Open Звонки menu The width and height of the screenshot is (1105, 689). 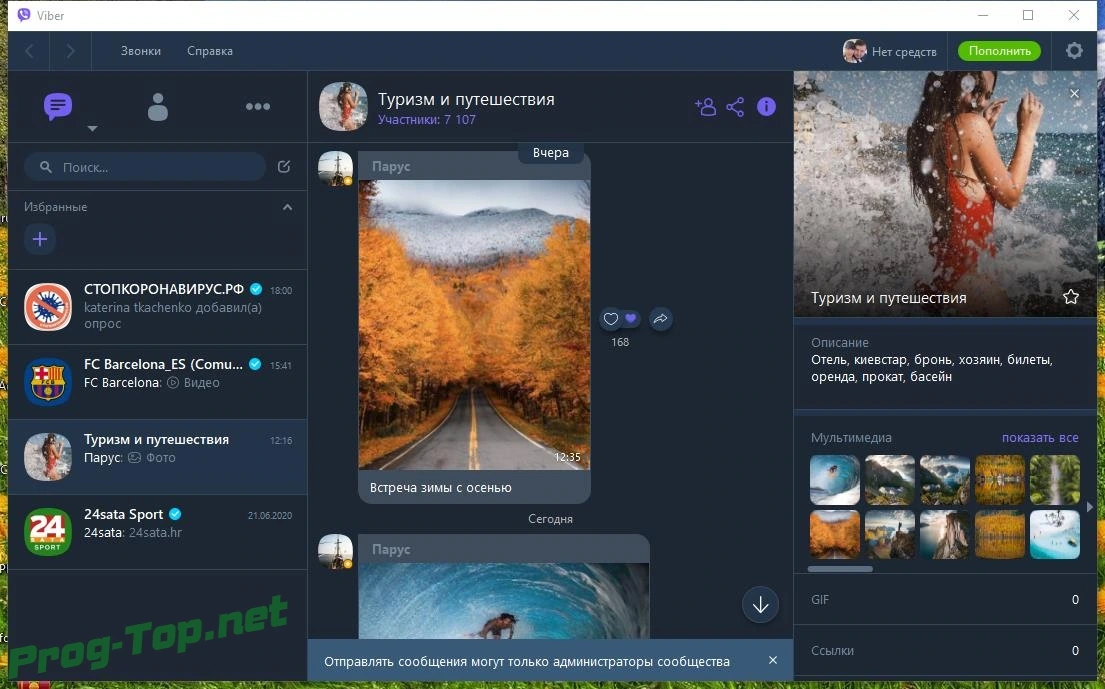coord(140,51)
